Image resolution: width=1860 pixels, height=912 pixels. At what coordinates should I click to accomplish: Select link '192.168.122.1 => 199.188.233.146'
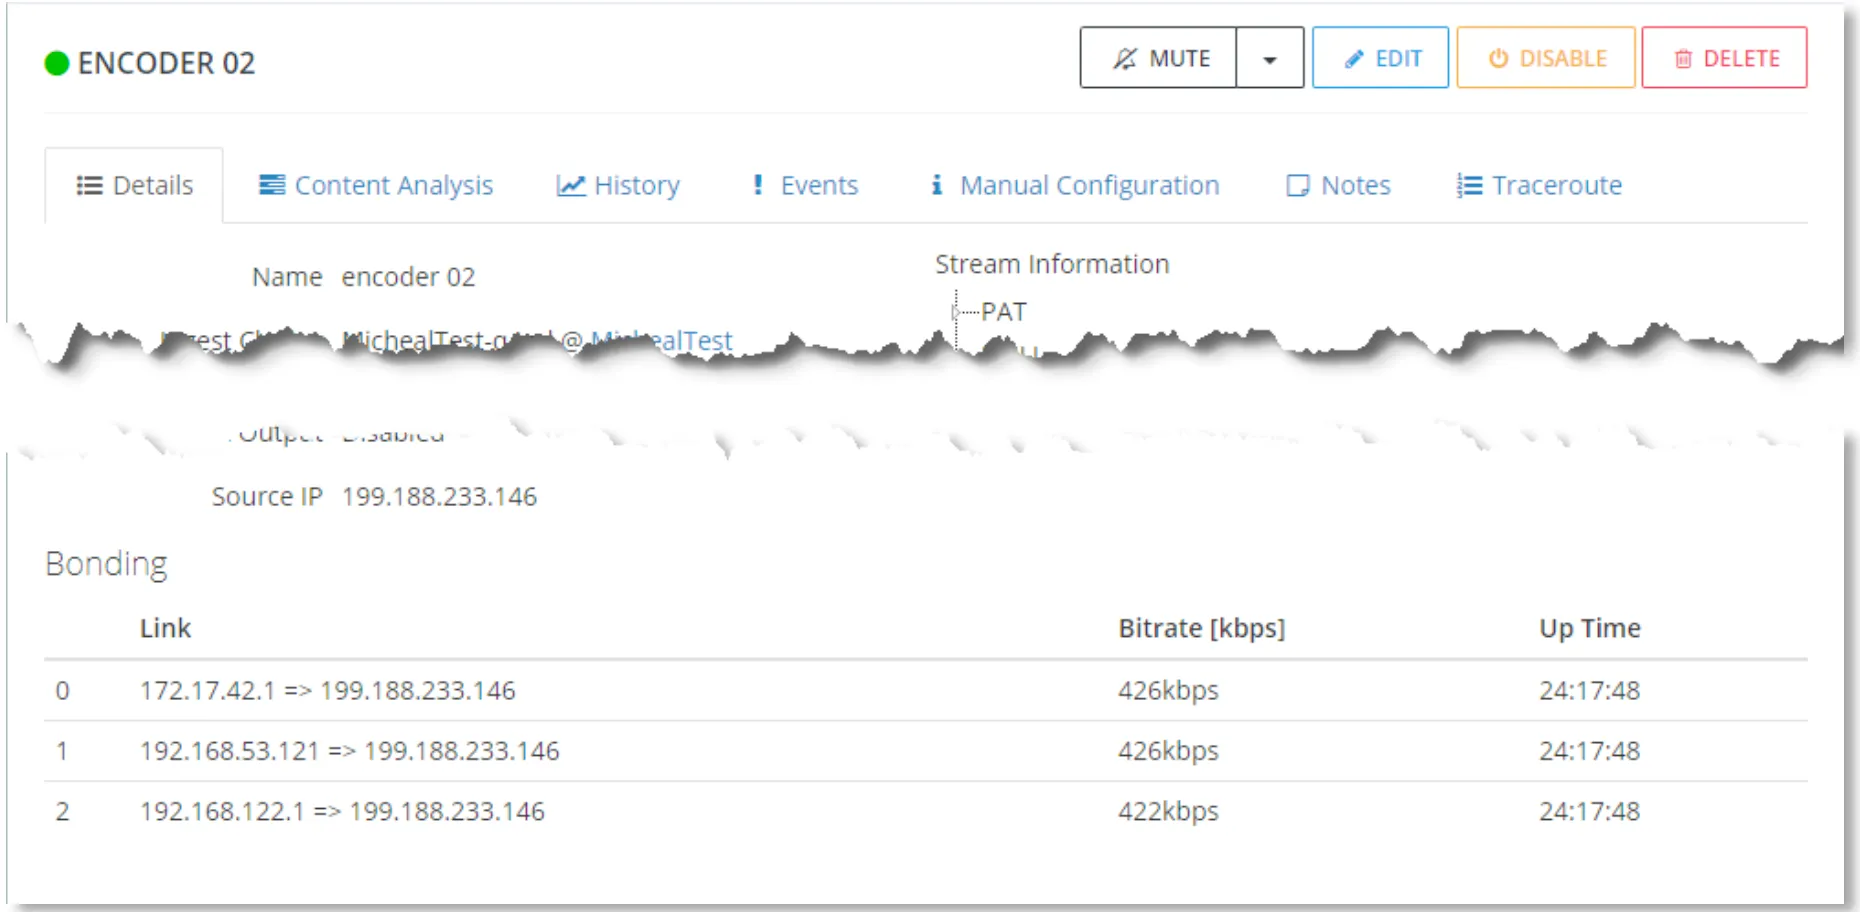pos(342,811)
